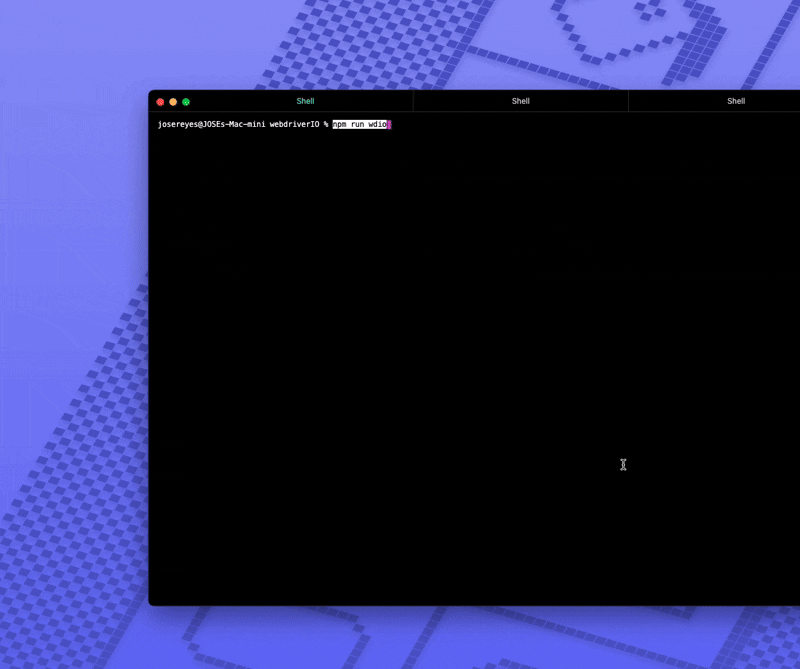Click the divider between first and second Shell tabs
This screenshot has width=800, height=669.
point(413,101)
